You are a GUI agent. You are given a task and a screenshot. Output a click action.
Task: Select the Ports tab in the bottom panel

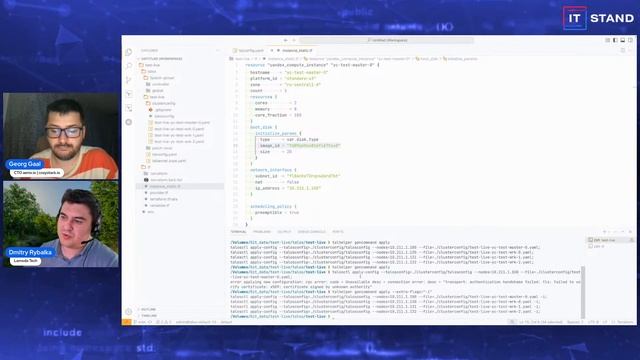338,232
